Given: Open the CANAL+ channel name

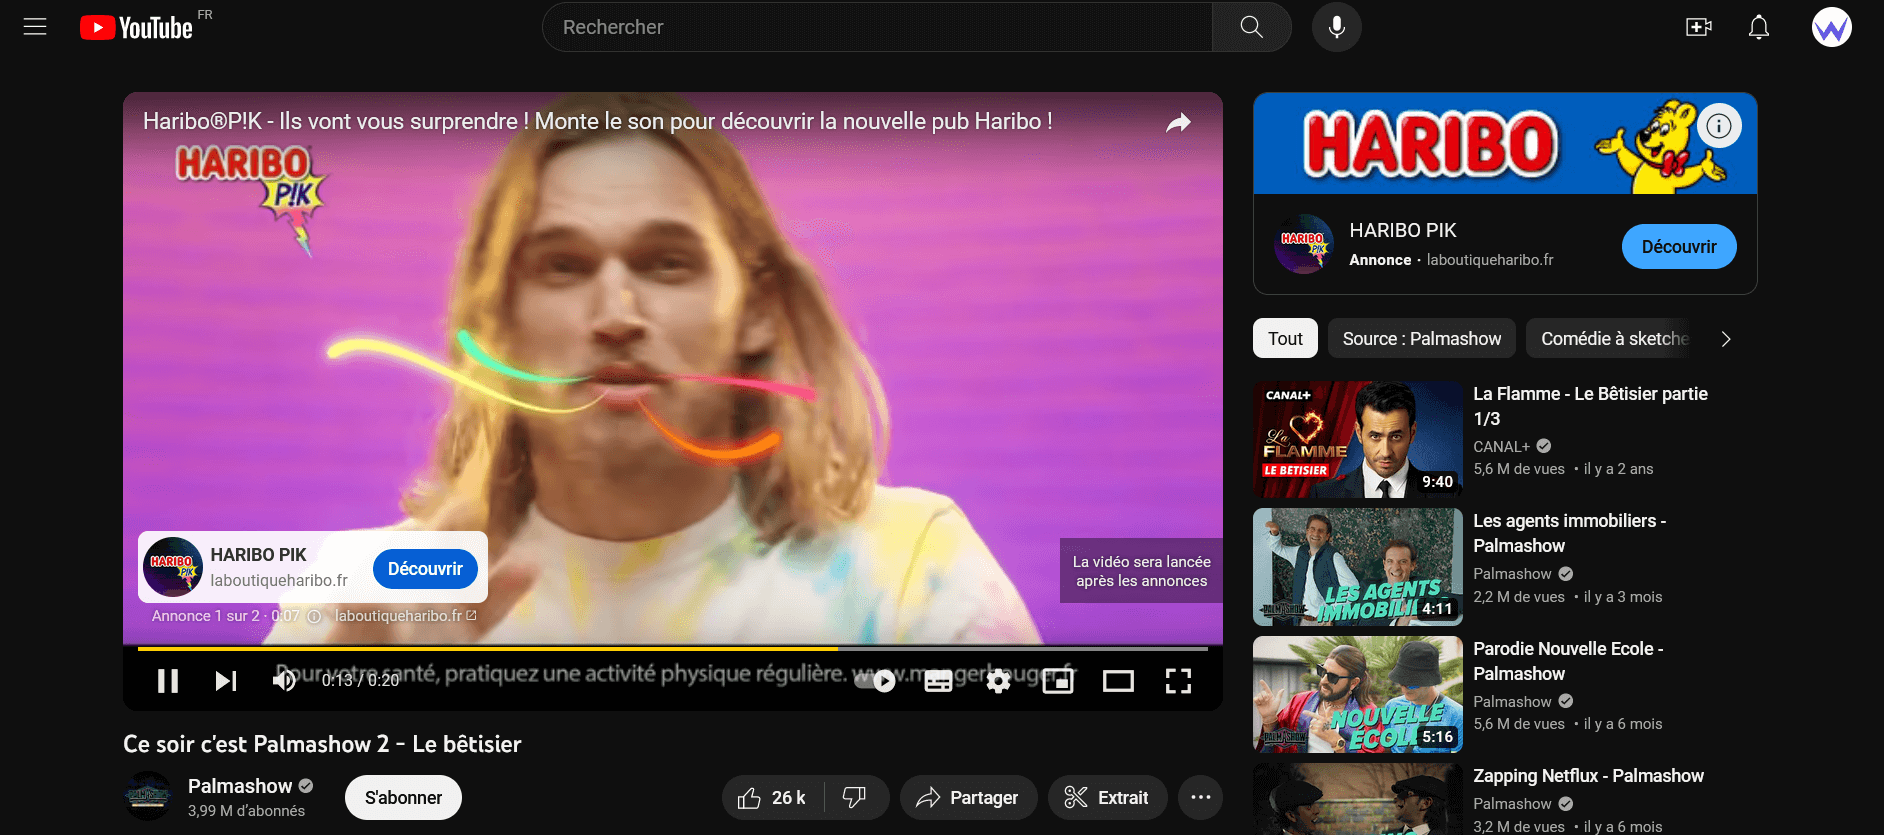Looking at the screenshot, I should click(1501, 446).
